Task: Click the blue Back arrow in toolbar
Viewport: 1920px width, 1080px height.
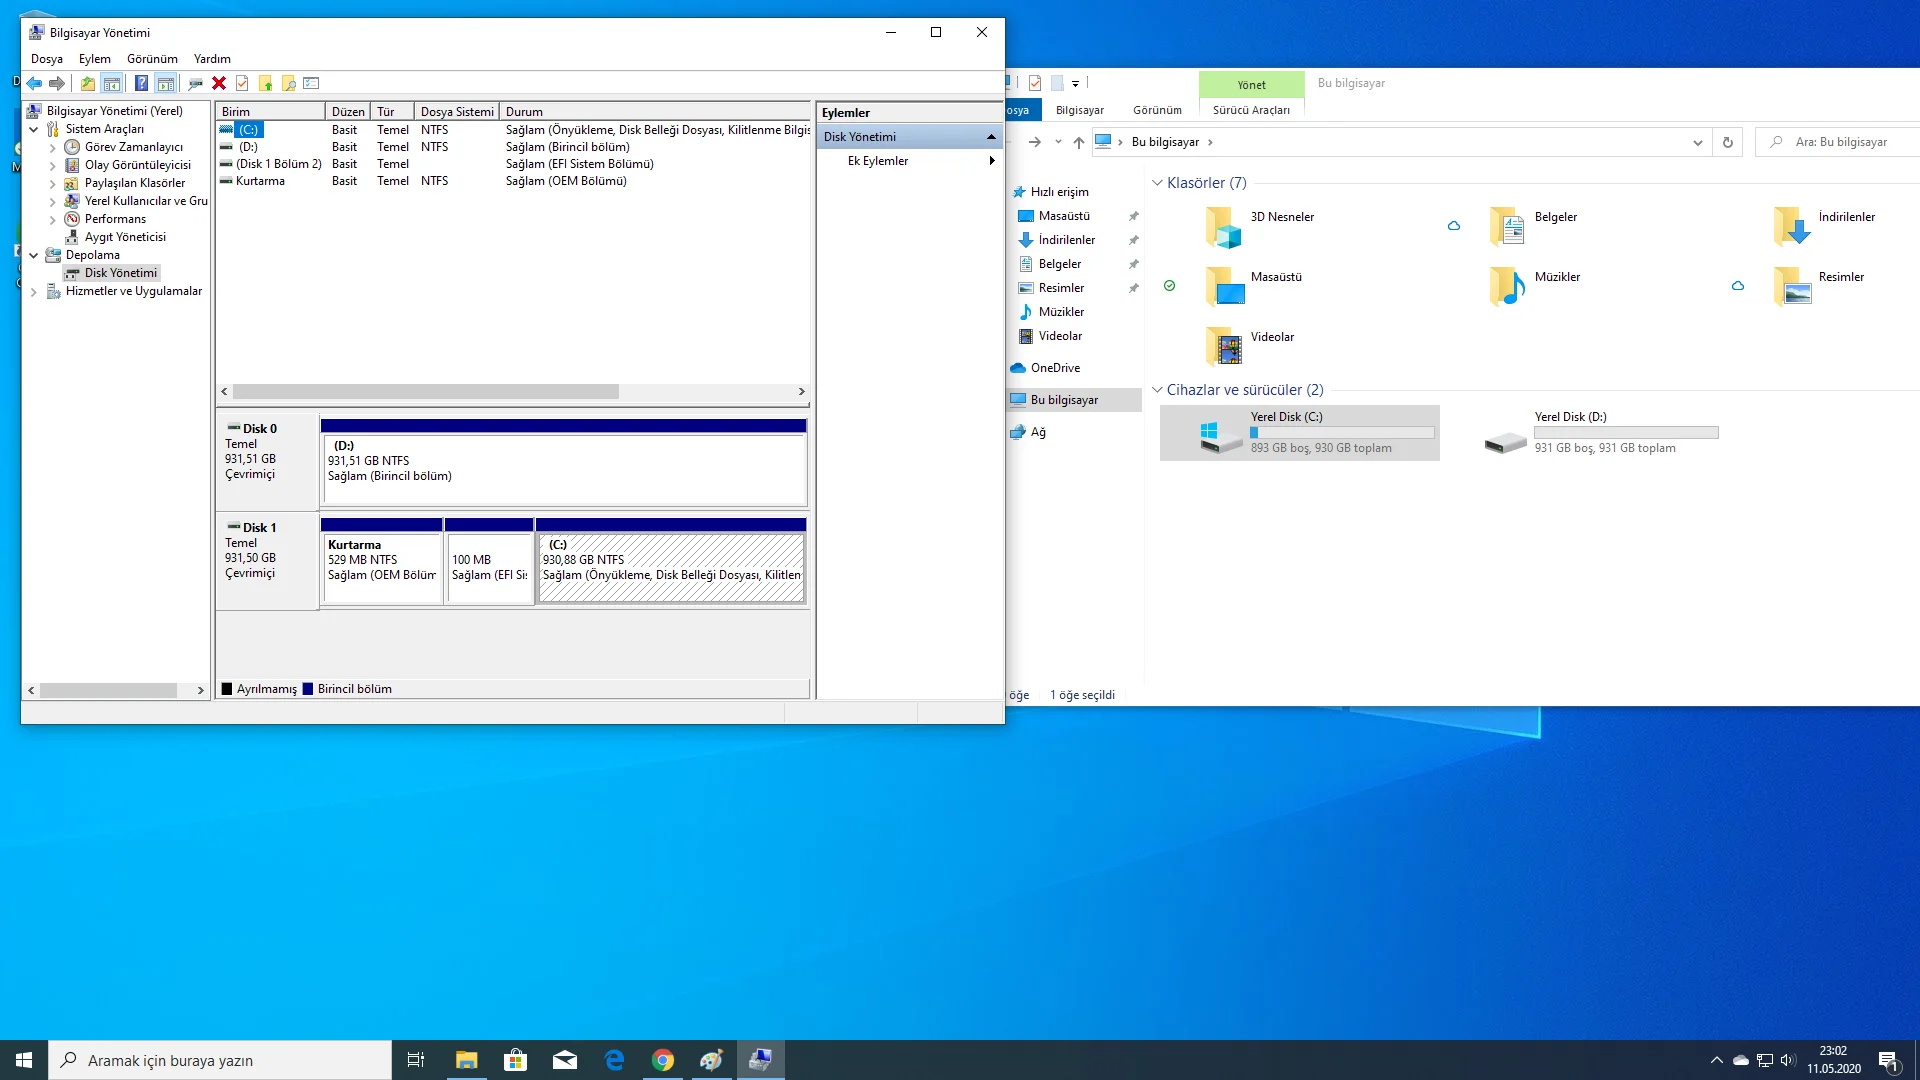Action: [x=34, y=83]
